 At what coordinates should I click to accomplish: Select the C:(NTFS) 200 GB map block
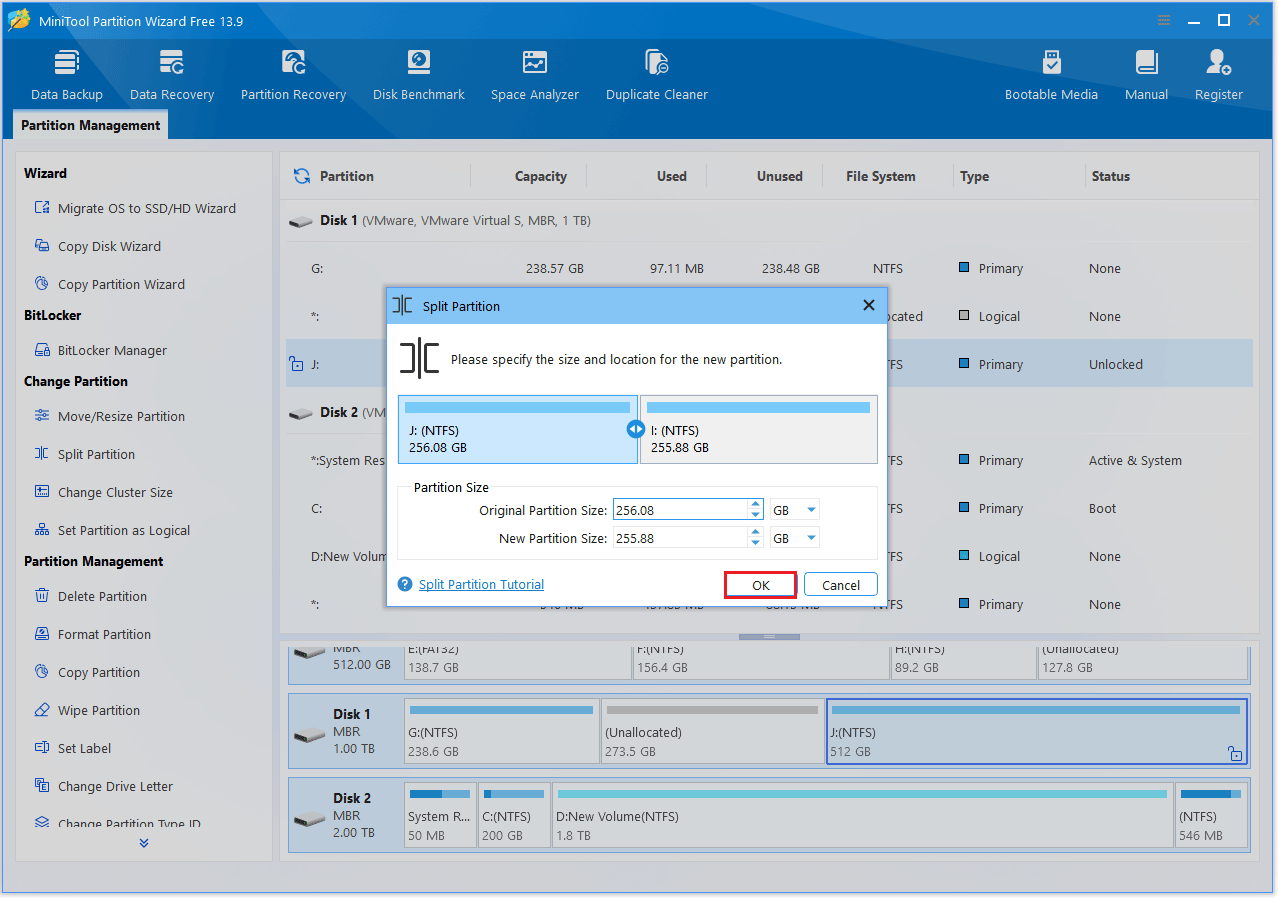pos(515,815)
